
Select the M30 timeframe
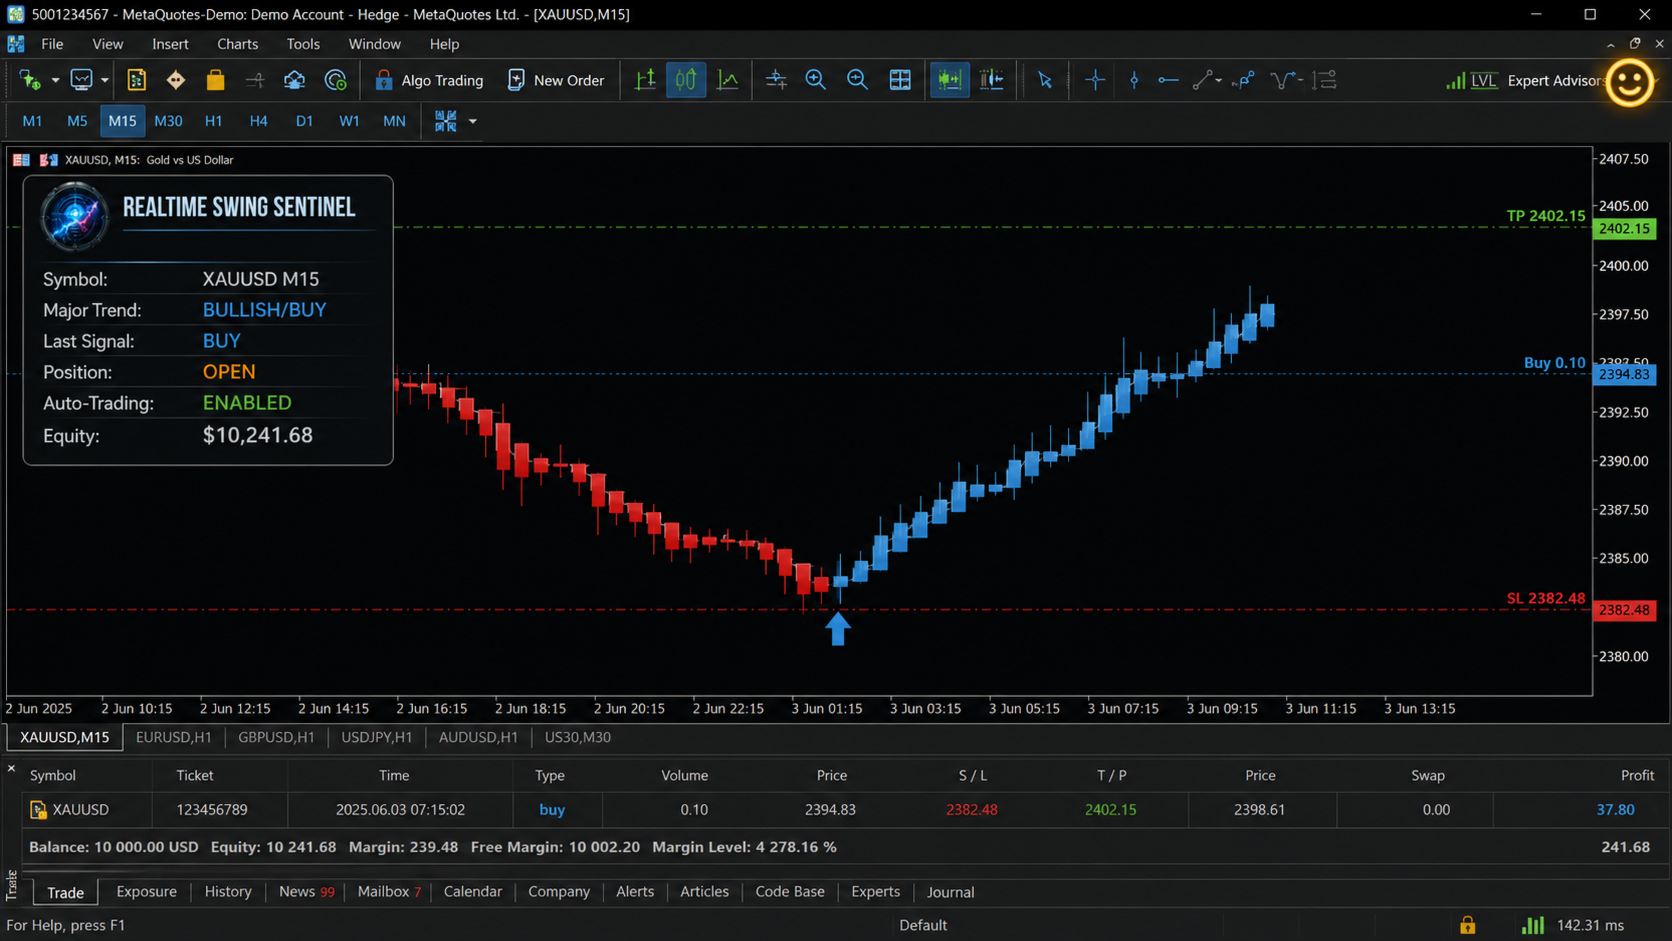click(x=168, y=121)
